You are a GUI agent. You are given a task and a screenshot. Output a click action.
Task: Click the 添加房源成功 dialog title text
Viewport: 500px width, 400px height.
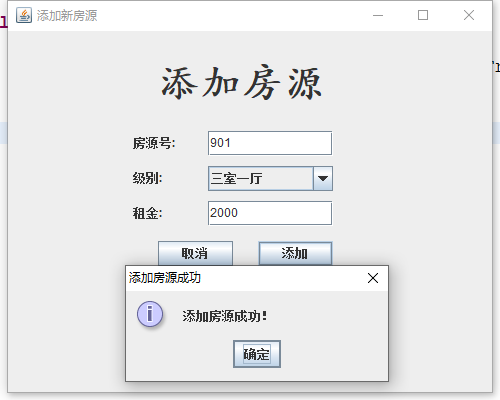point(165,278)
